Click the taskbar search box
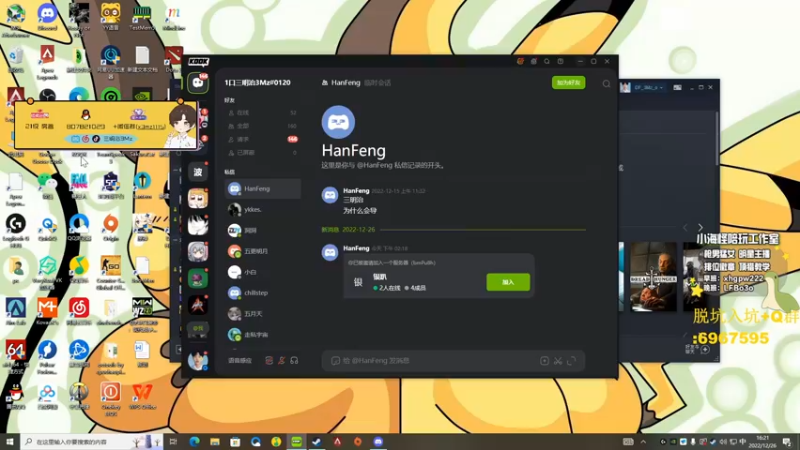 [x=92, y=442]
